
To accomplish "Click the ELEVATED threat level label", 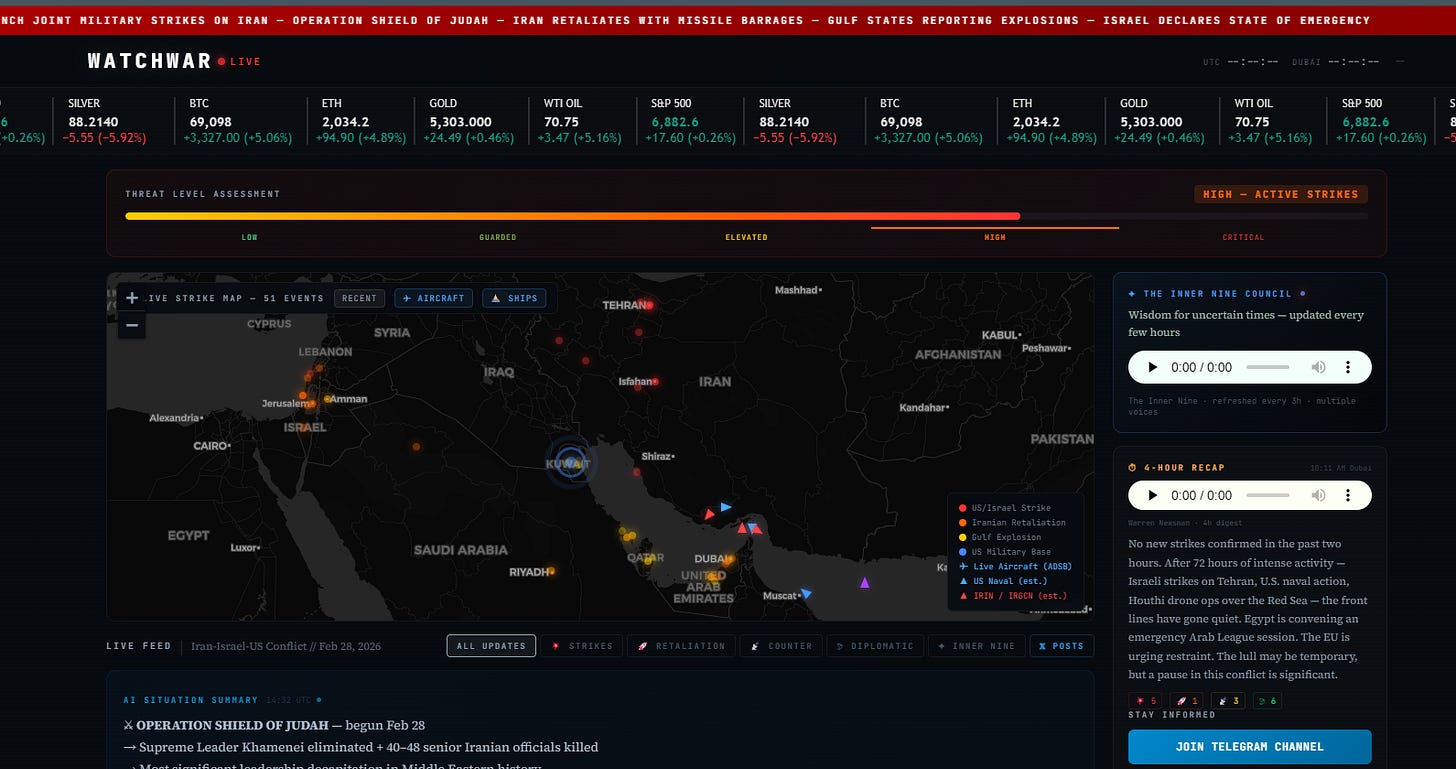I will 746,237.
